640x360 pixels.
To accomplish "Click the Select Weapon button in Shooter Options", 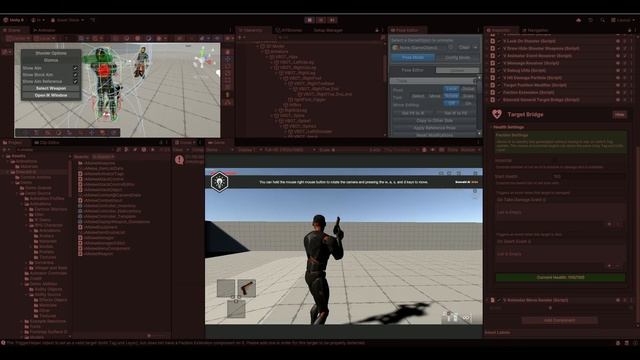I will pos(51,88).
